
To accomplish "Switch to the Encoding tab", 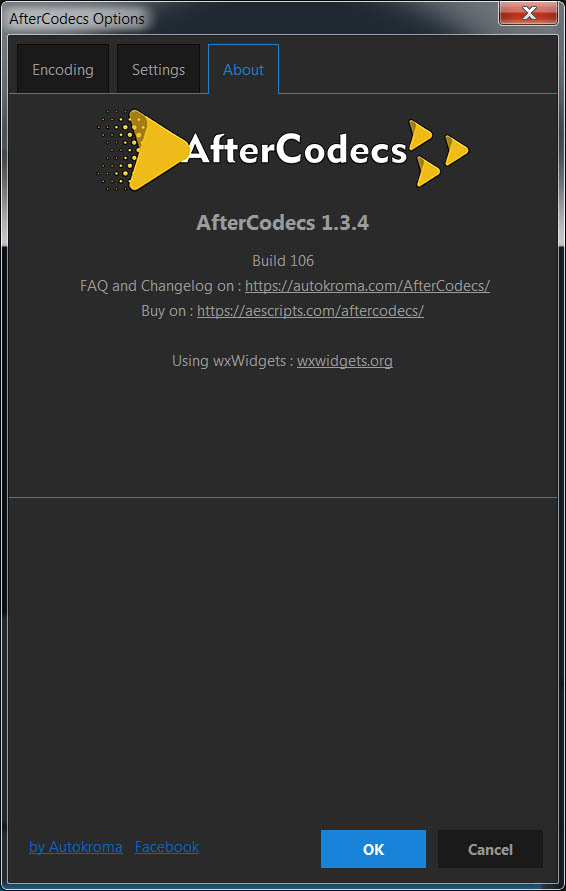I will pos(63,69).
